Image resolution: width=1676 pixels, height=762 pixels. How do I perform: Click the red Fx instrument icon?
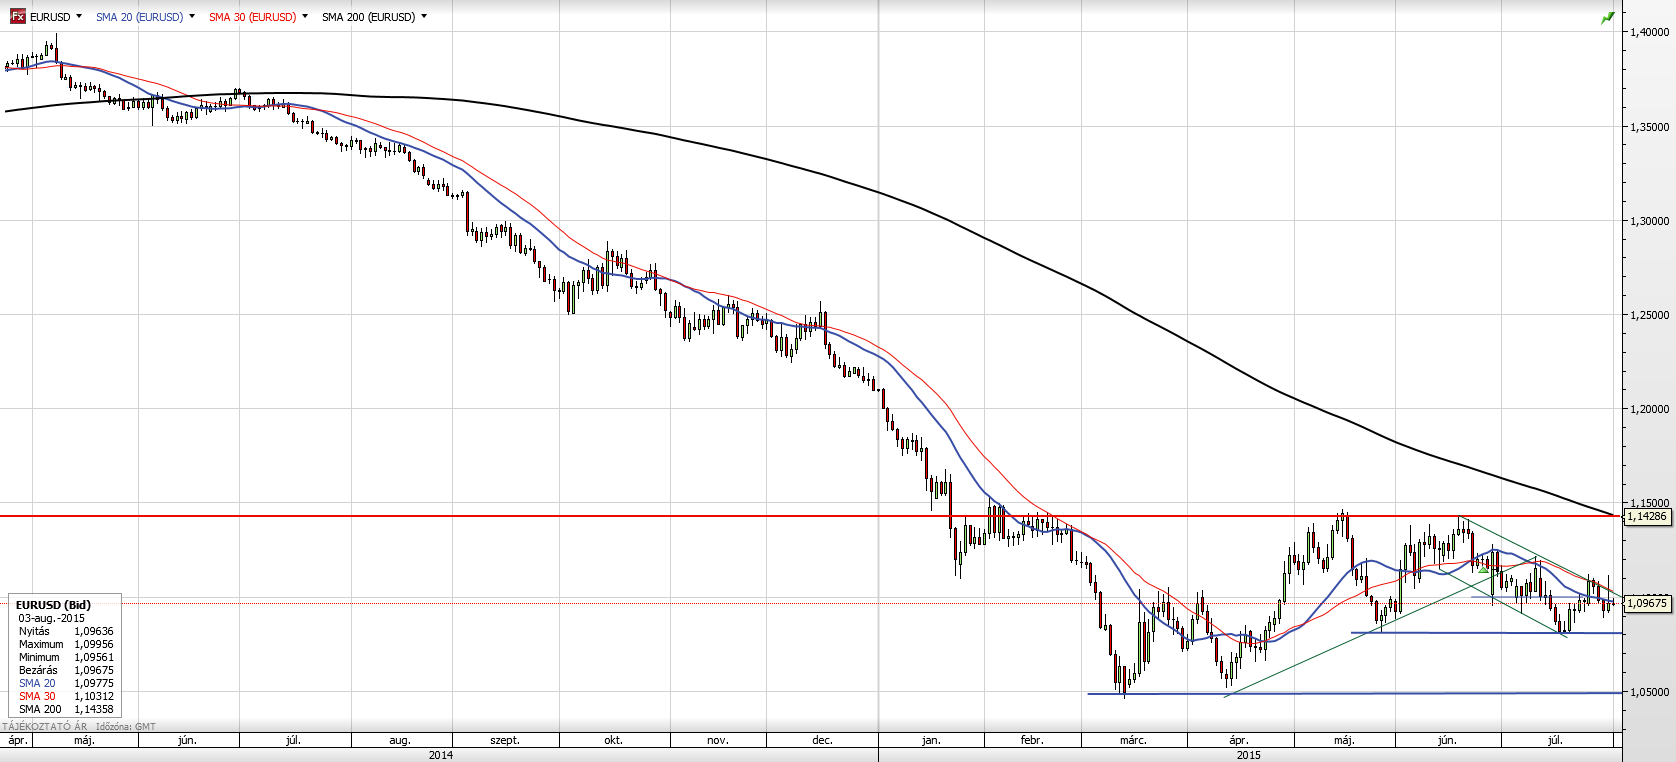coord(18,16)
